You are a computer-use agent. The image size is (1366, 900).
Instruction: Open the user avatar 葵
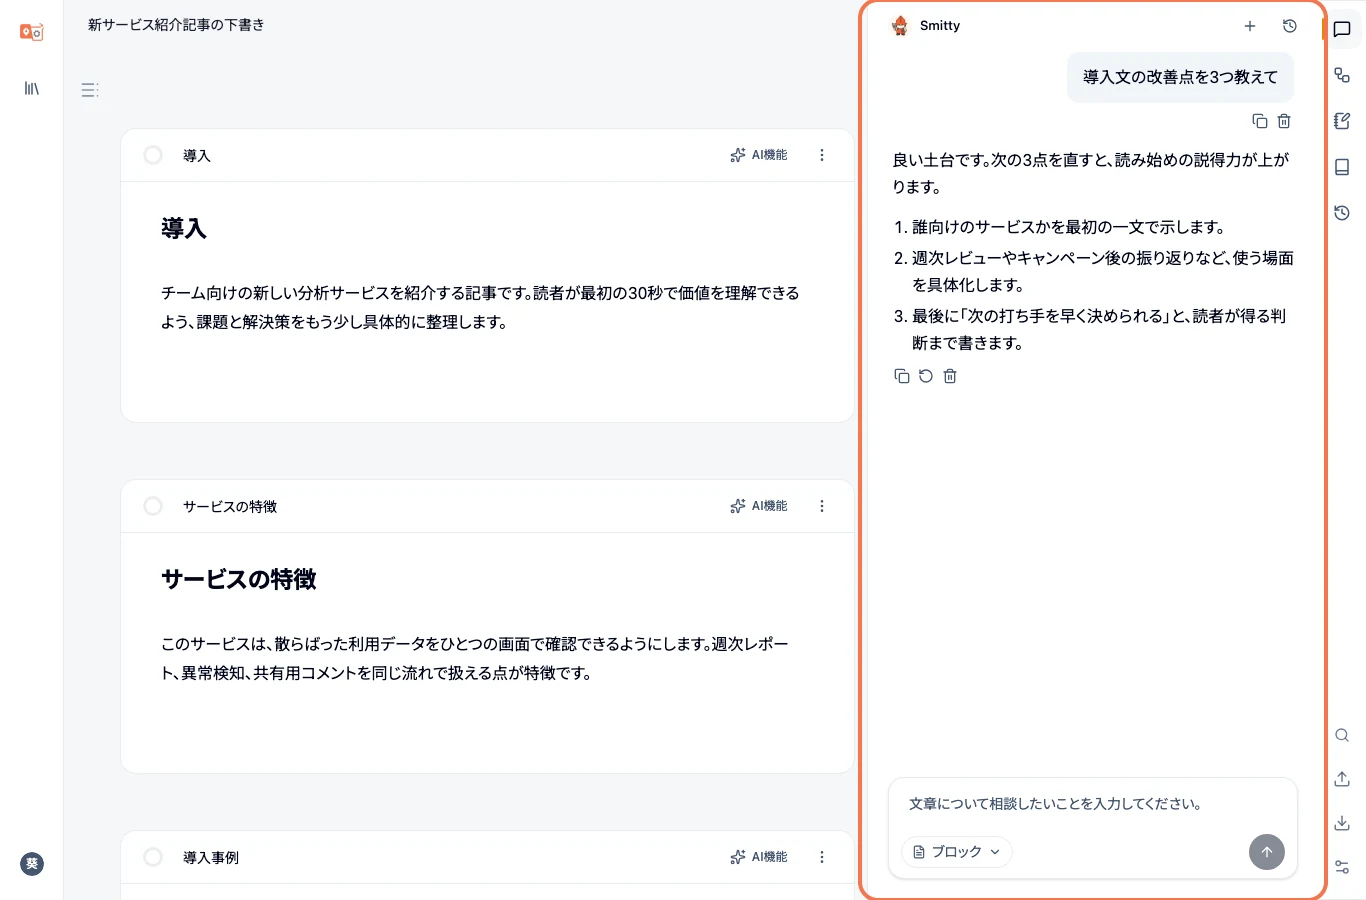pos(32,864)
